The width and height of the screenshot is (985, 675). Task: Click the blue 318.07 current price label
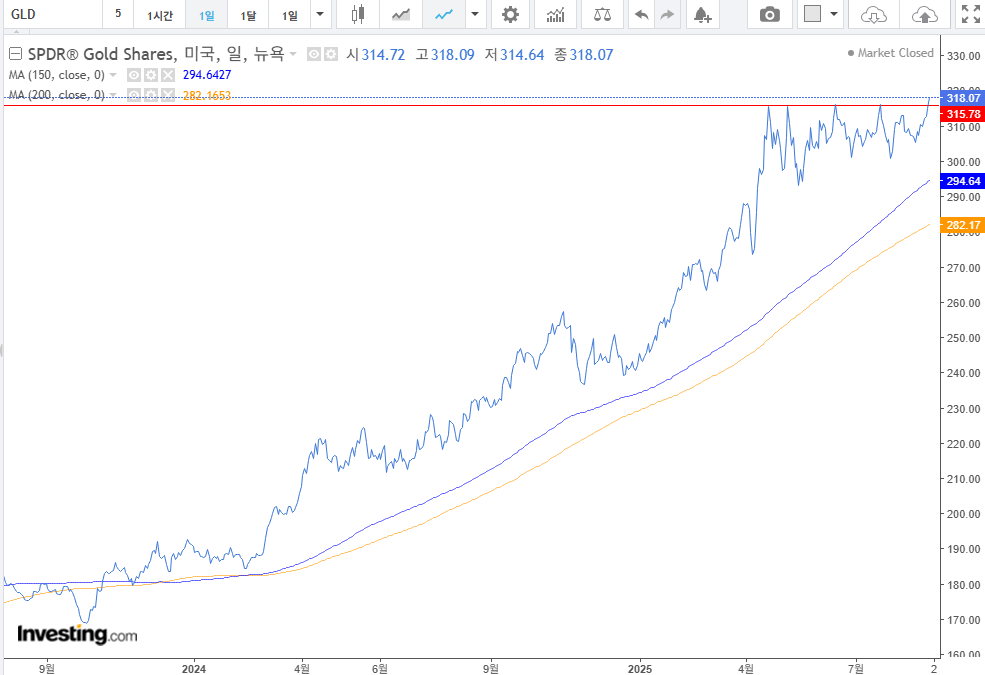tap(963, 98)
